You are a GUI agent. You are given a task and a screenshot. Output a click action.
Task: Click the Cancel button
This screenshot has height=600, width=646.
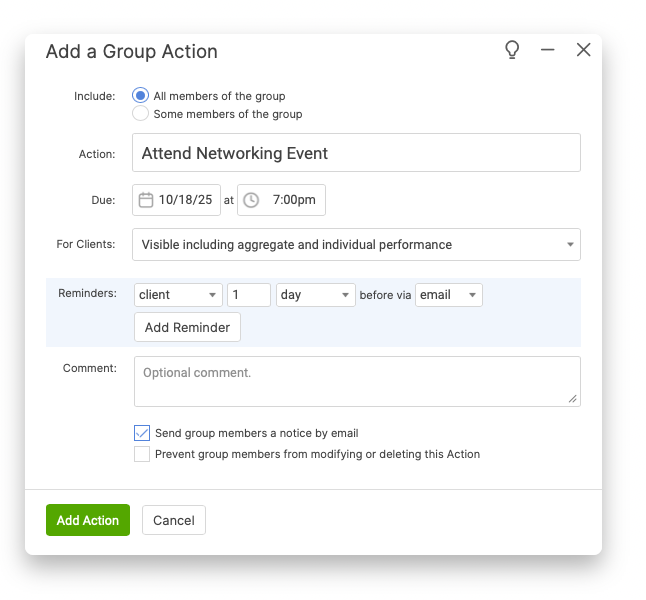174,520
